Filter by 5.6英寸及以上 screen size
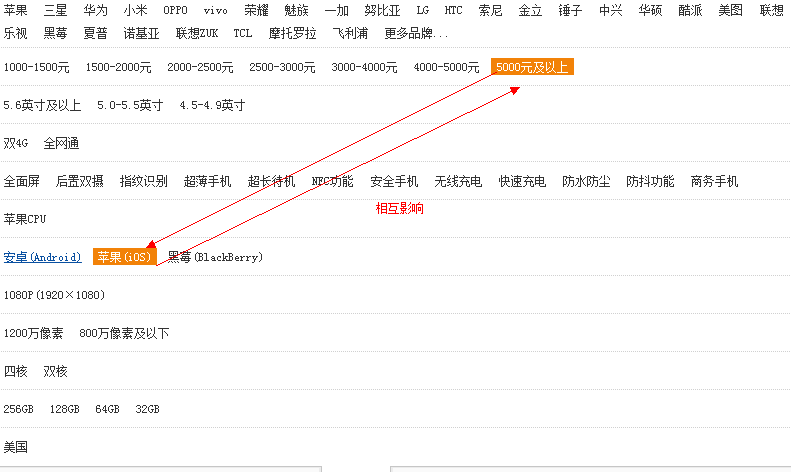 (42, 105)
